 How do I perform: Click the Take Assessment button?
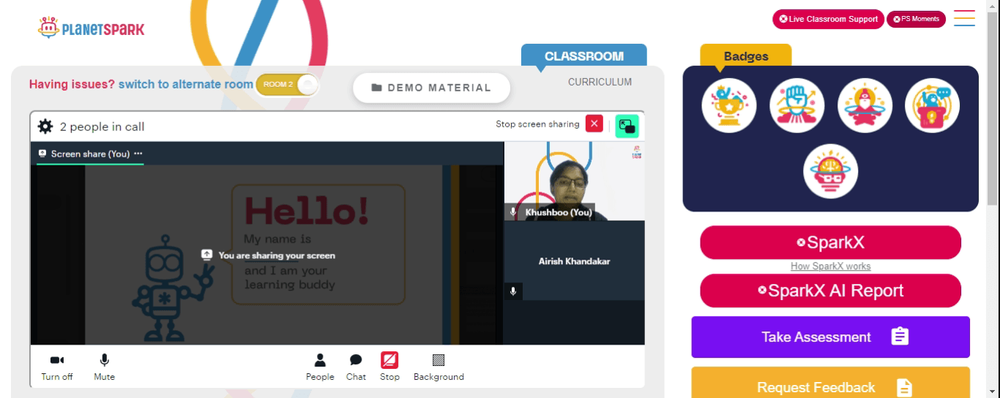(830, 337)
